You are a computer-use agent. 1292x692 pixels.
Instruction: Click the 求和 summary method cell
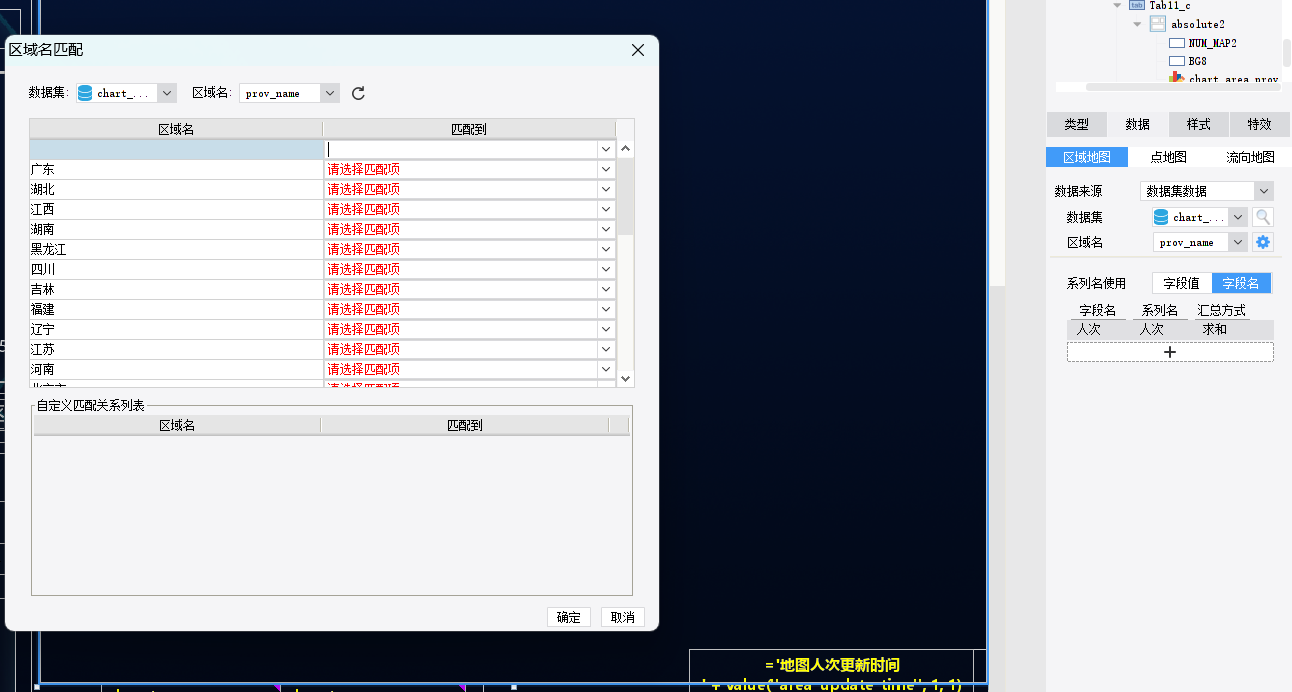[x=1215, y=329]
